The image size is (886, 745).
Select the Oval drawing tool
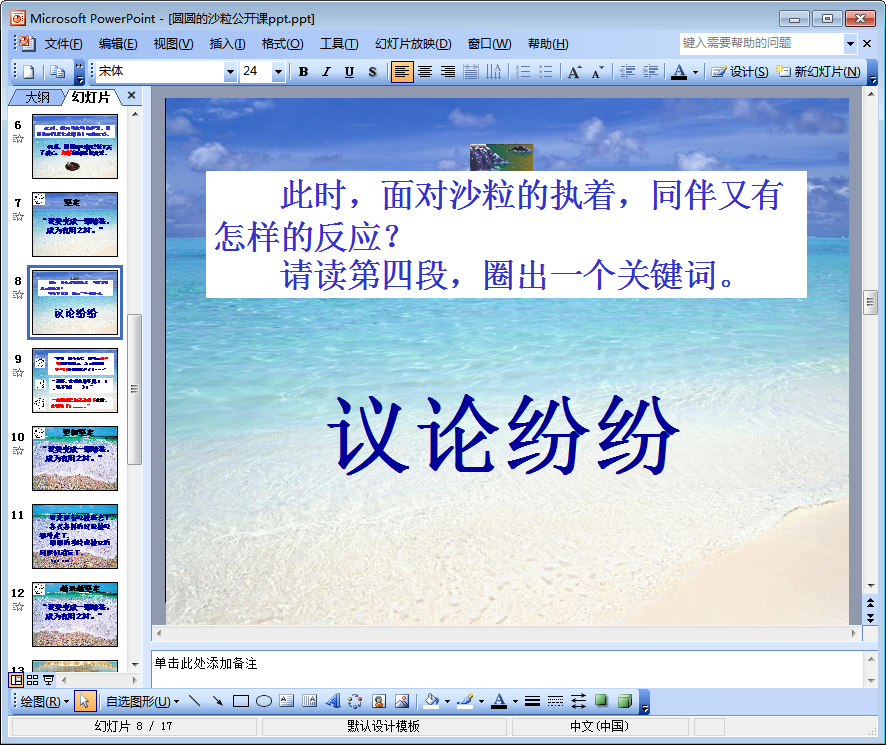click(x=263, y=701)
